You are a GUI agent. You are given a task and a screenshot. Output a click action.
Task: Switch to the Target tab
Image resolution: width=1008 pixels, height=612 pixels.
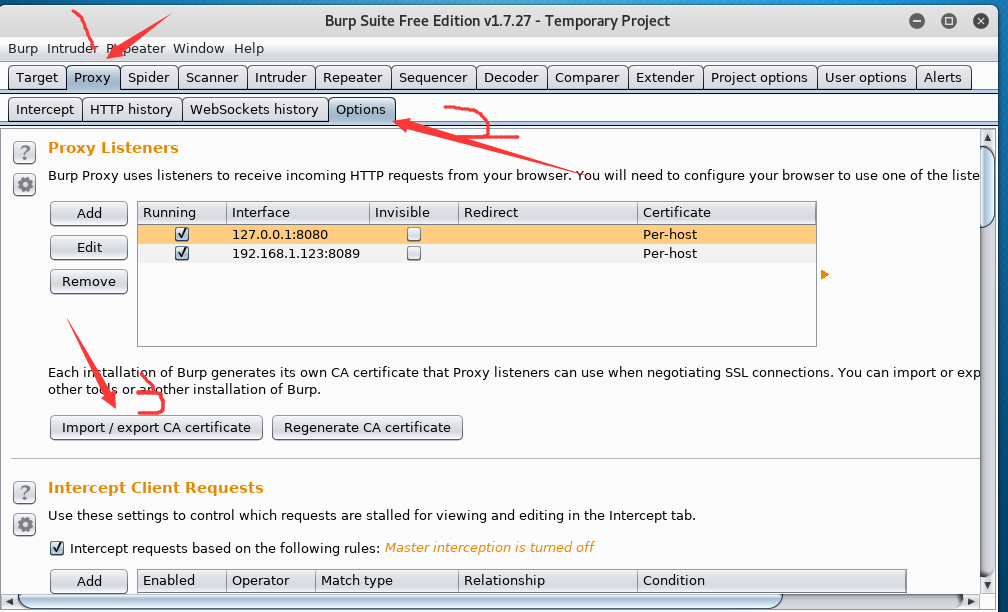[37, 78]
